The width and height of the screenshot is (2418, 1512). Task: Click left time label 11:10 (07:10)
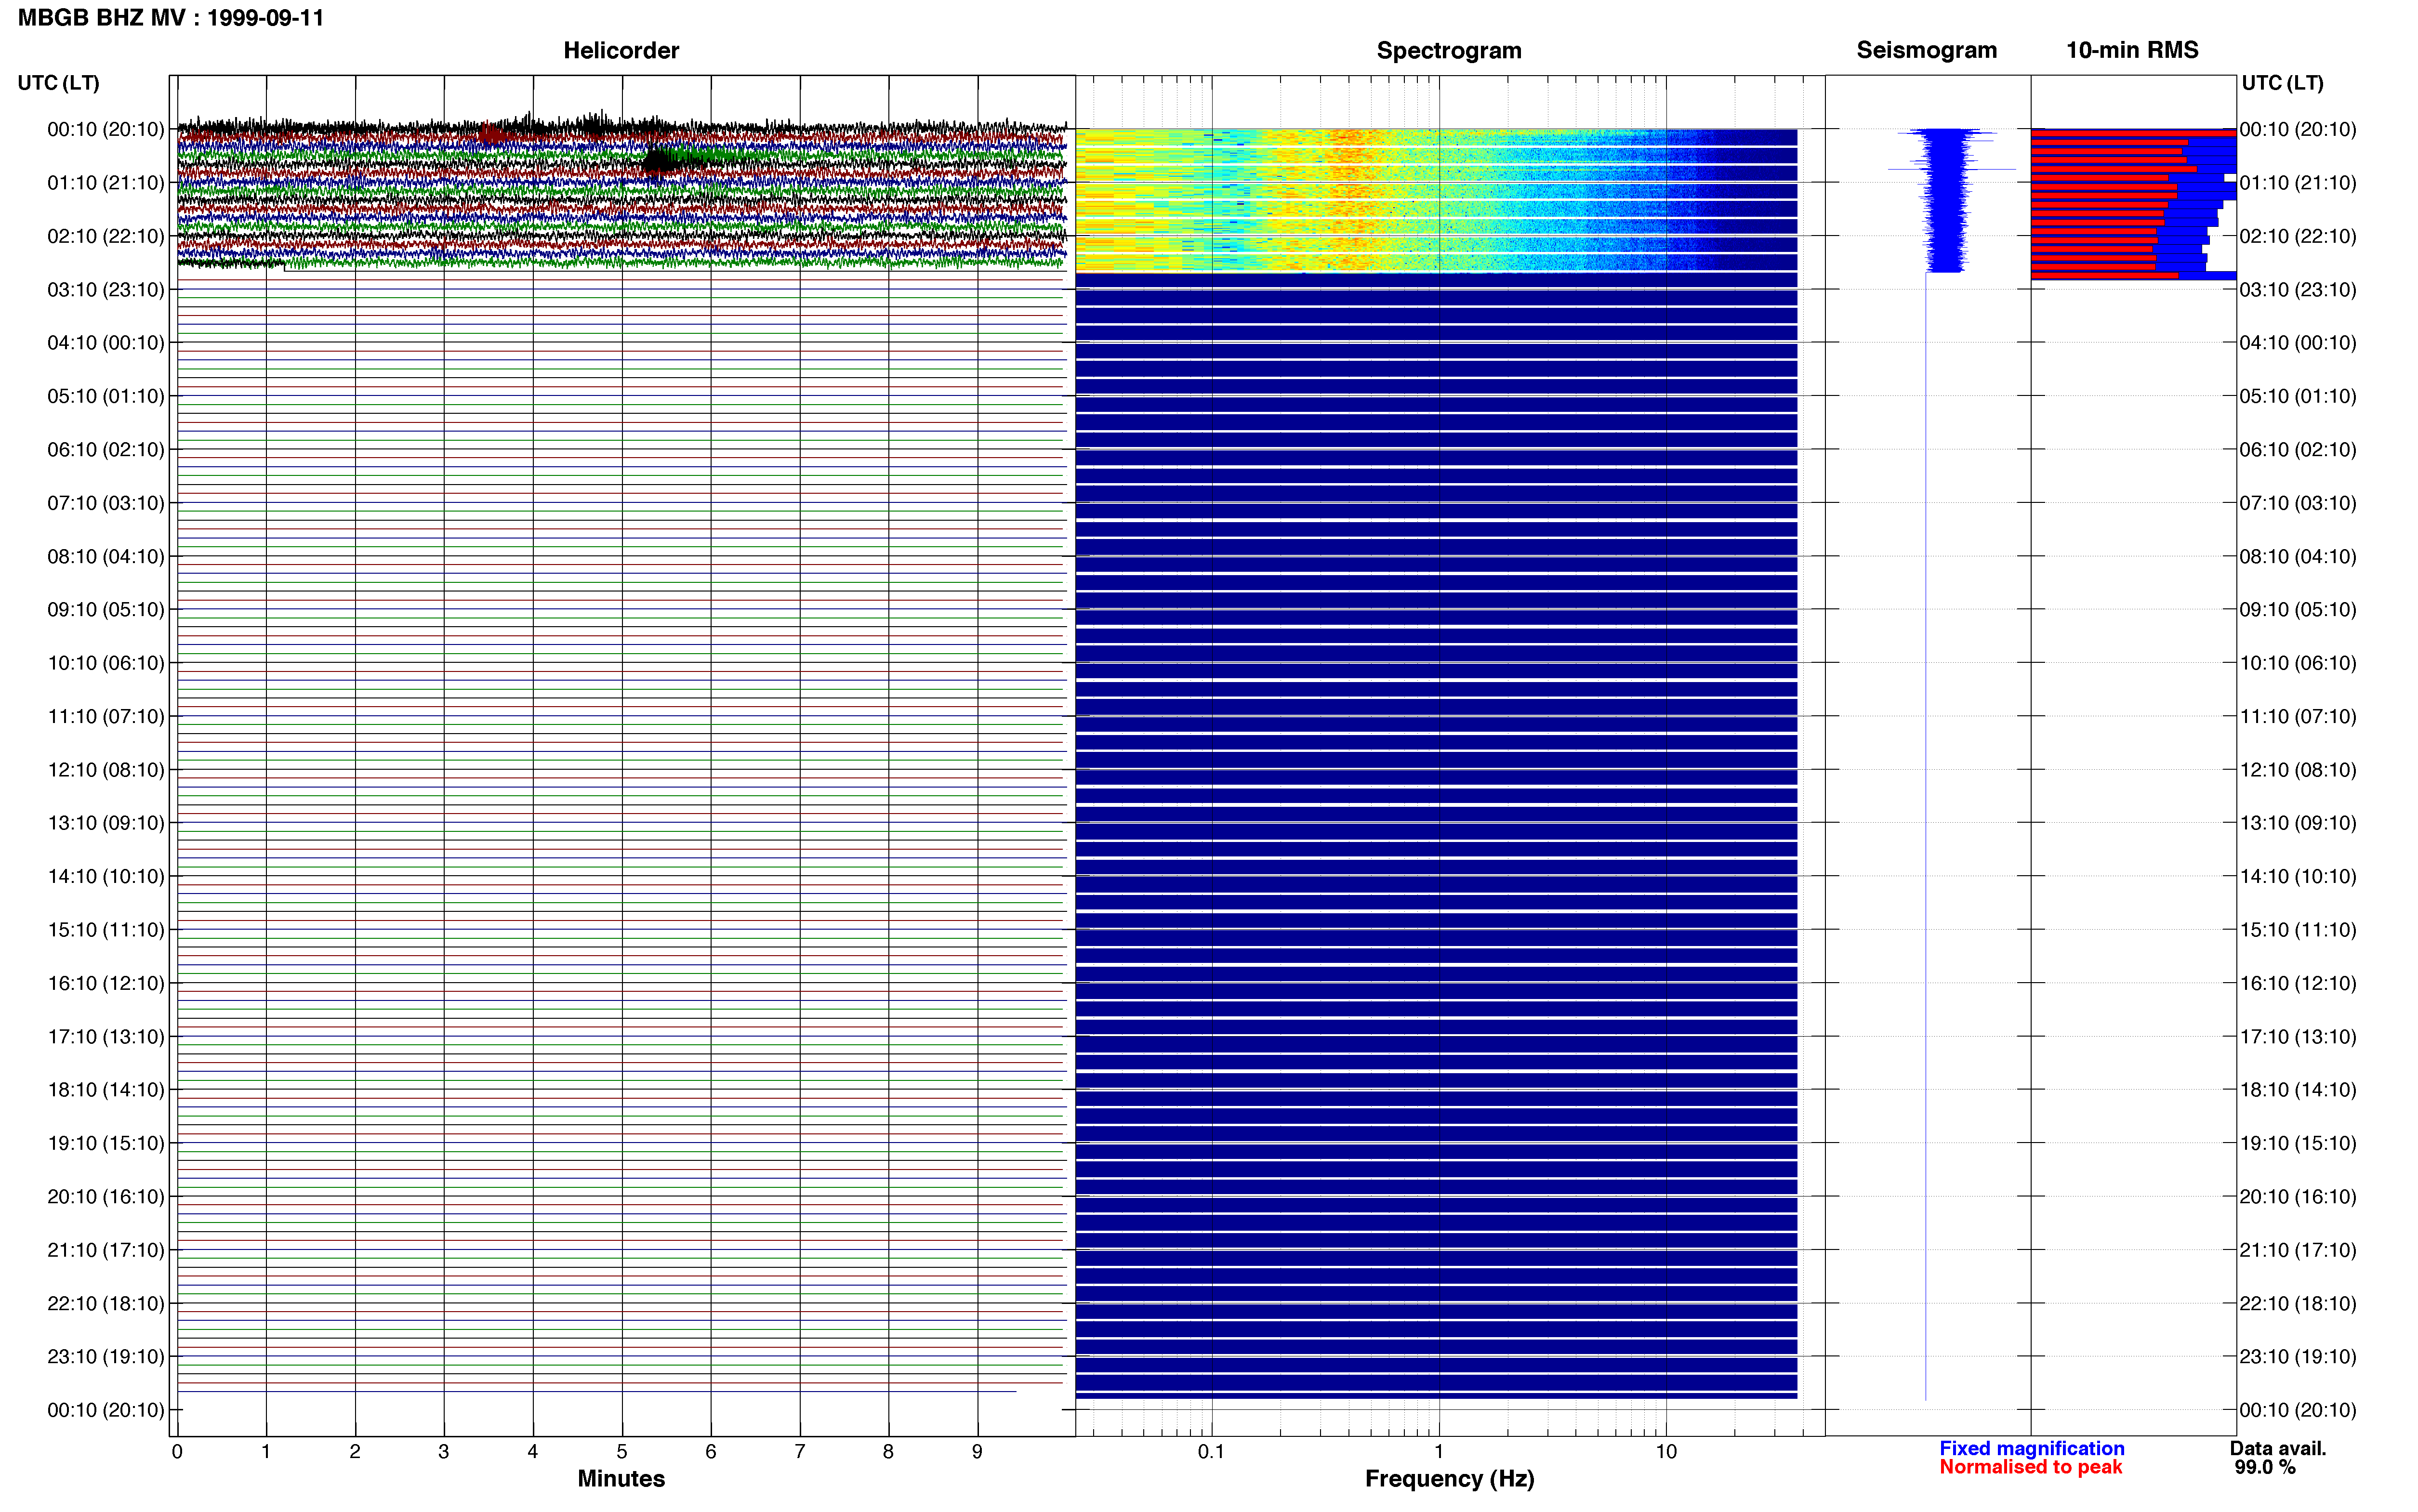tap(106, 716)
